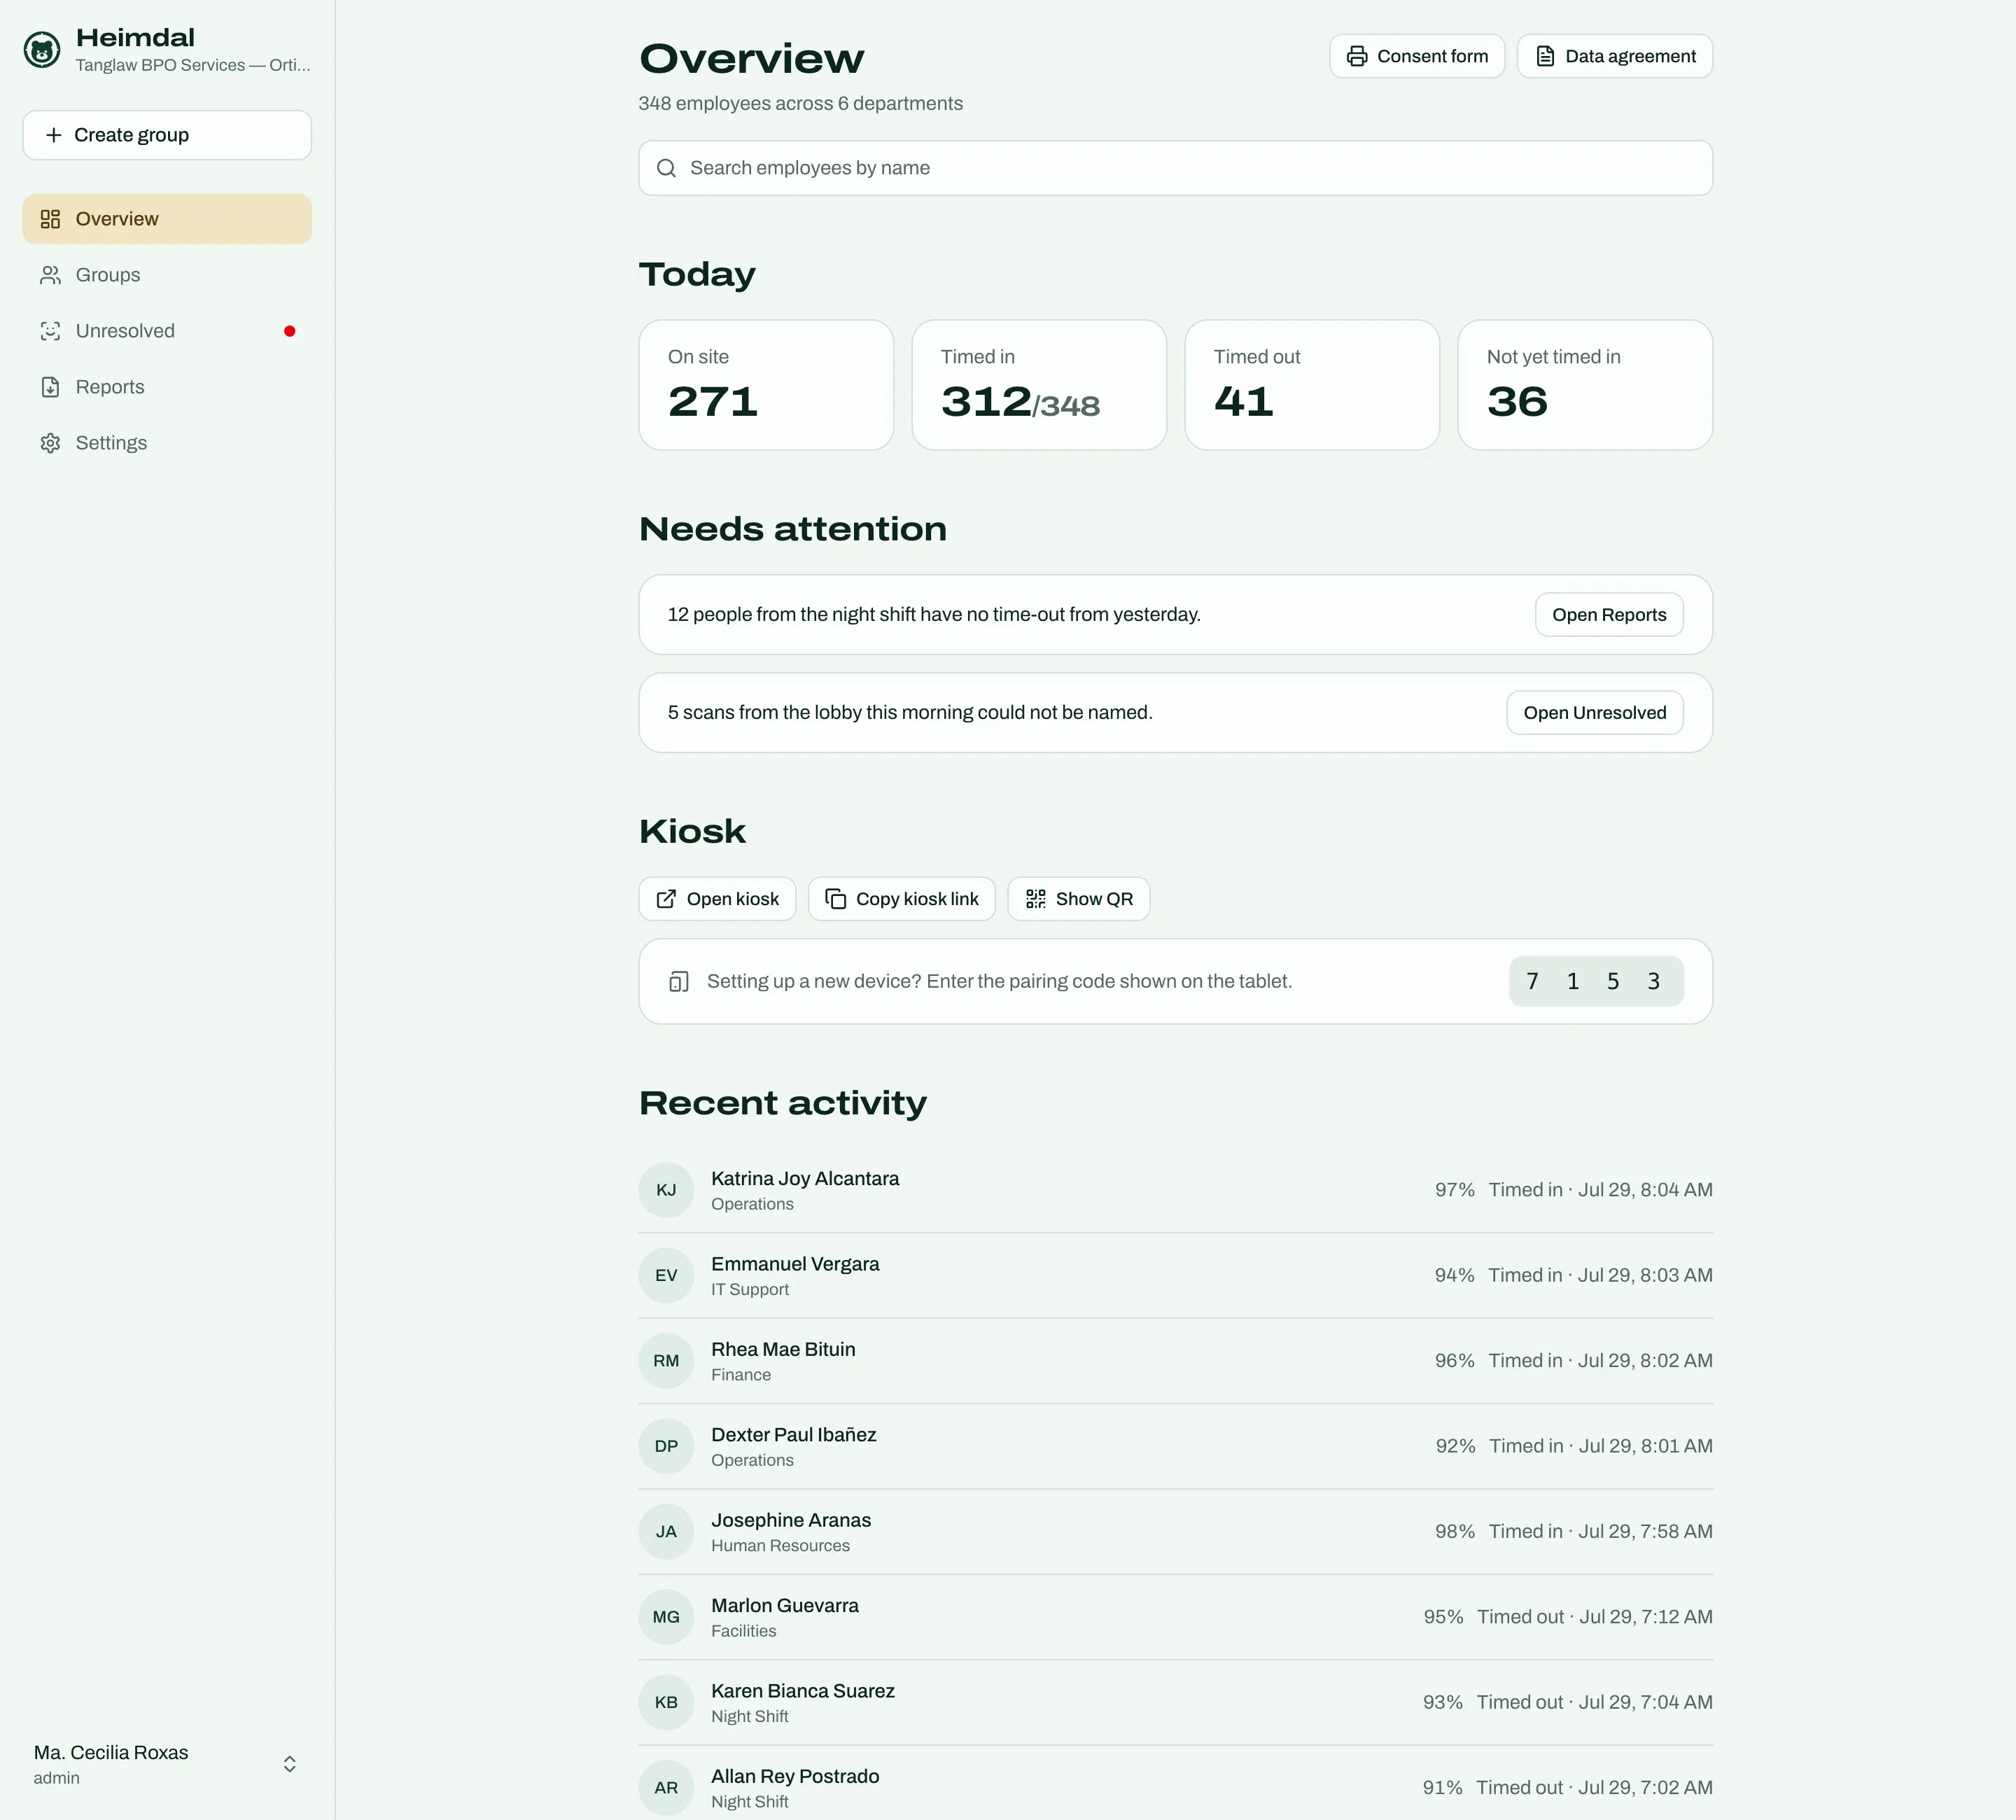Image resolution: width=2016 pixels, height=1820 pixels.
Task: Click the 98% match score for Josephine Aranas
Action: pos(1455,1532)
